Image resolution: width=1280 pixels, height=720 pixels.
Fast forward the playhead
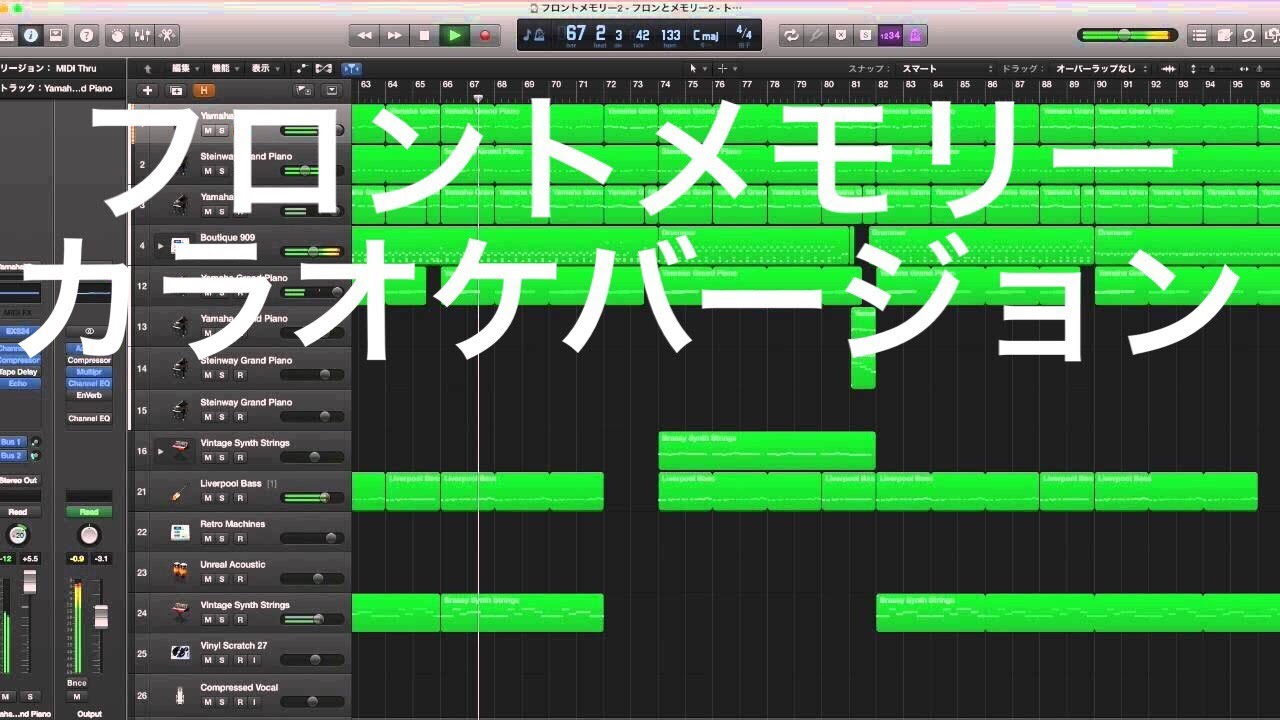(x=394, y=35)
